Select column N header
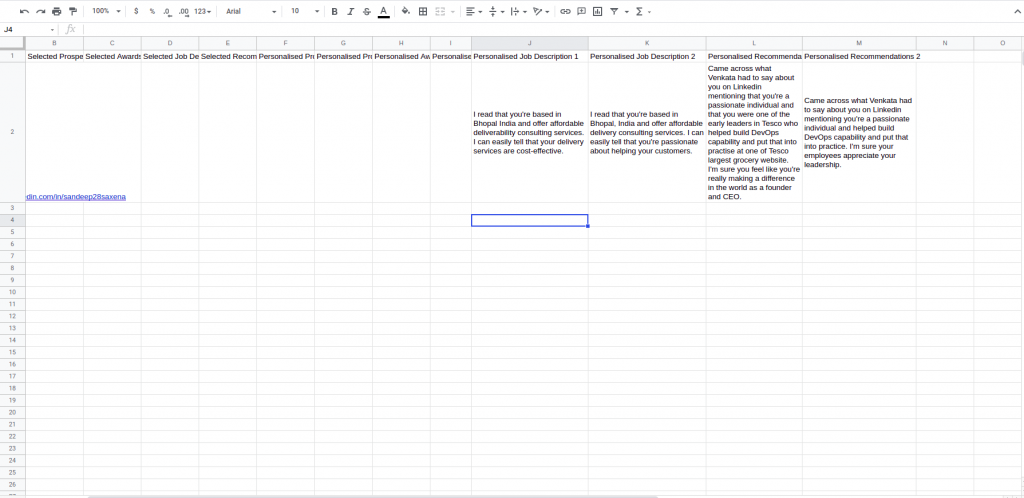 click(945, 43)
